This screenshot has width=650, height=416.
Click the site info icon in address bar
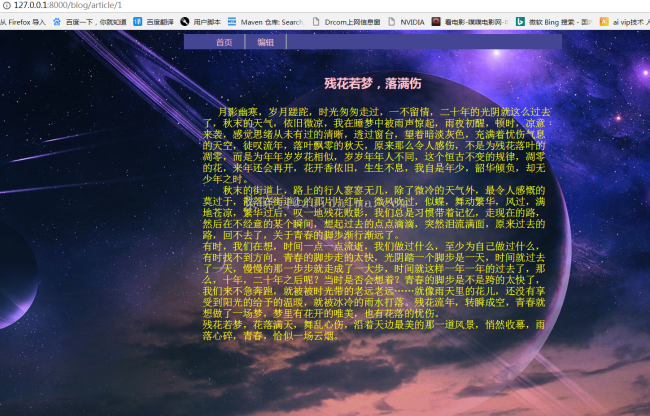click(6, 5)
